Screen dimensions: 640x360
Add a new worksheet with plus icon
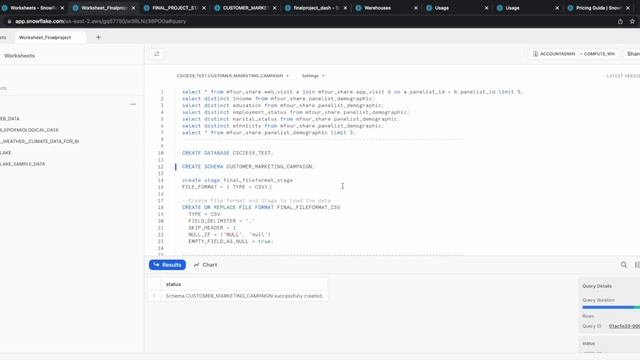point(98,37)
